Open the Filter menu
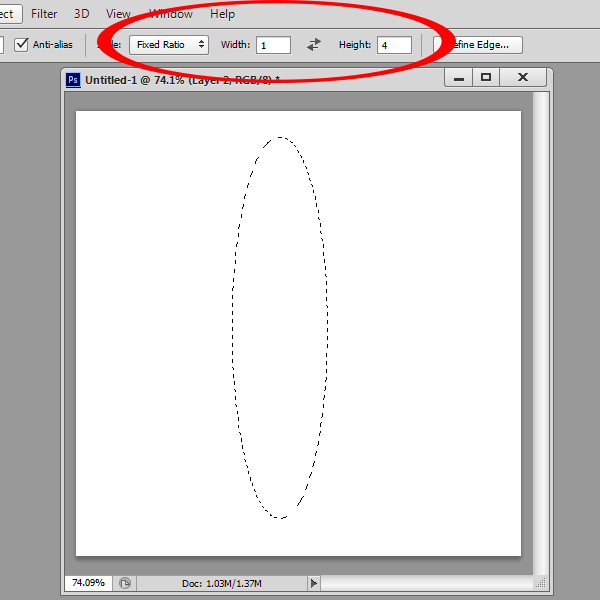This screenshot has height=600, width=600. pos(44,14)
